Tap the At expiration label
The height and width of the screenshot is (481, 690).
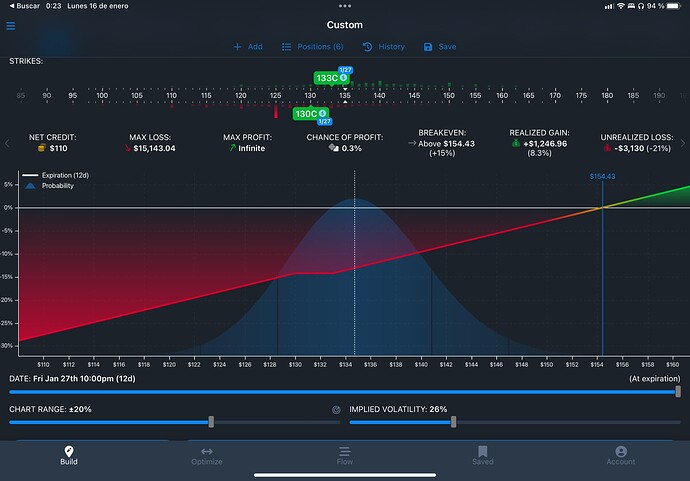coord(654,379)
